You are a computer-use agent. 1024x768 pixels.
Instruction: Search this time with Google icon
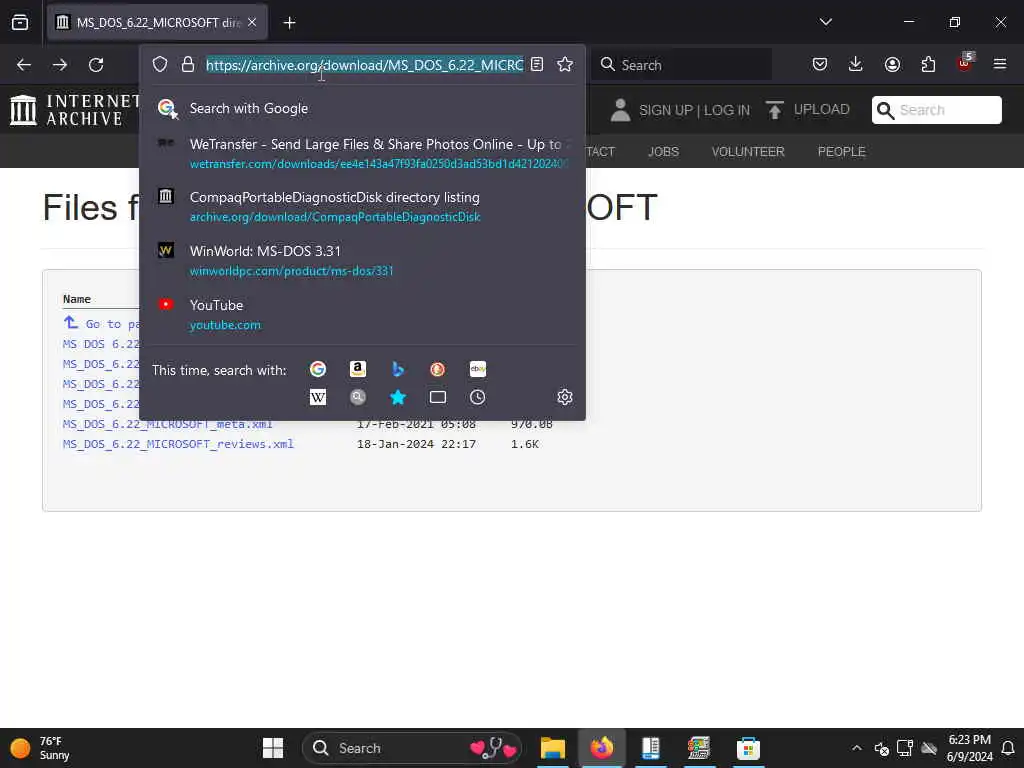(x=318, y=369)
